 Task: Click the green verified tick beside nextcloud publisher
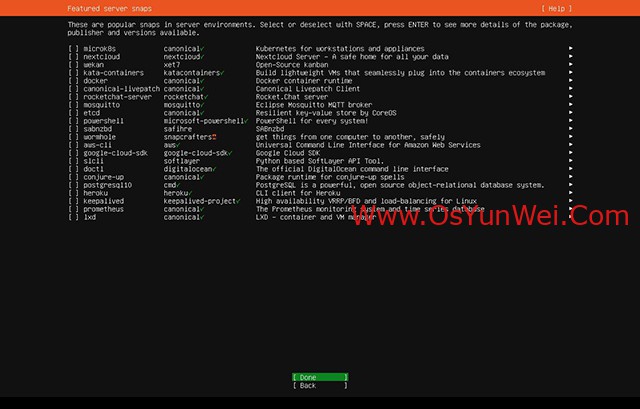pyautogui.click(x=202, y=57)
